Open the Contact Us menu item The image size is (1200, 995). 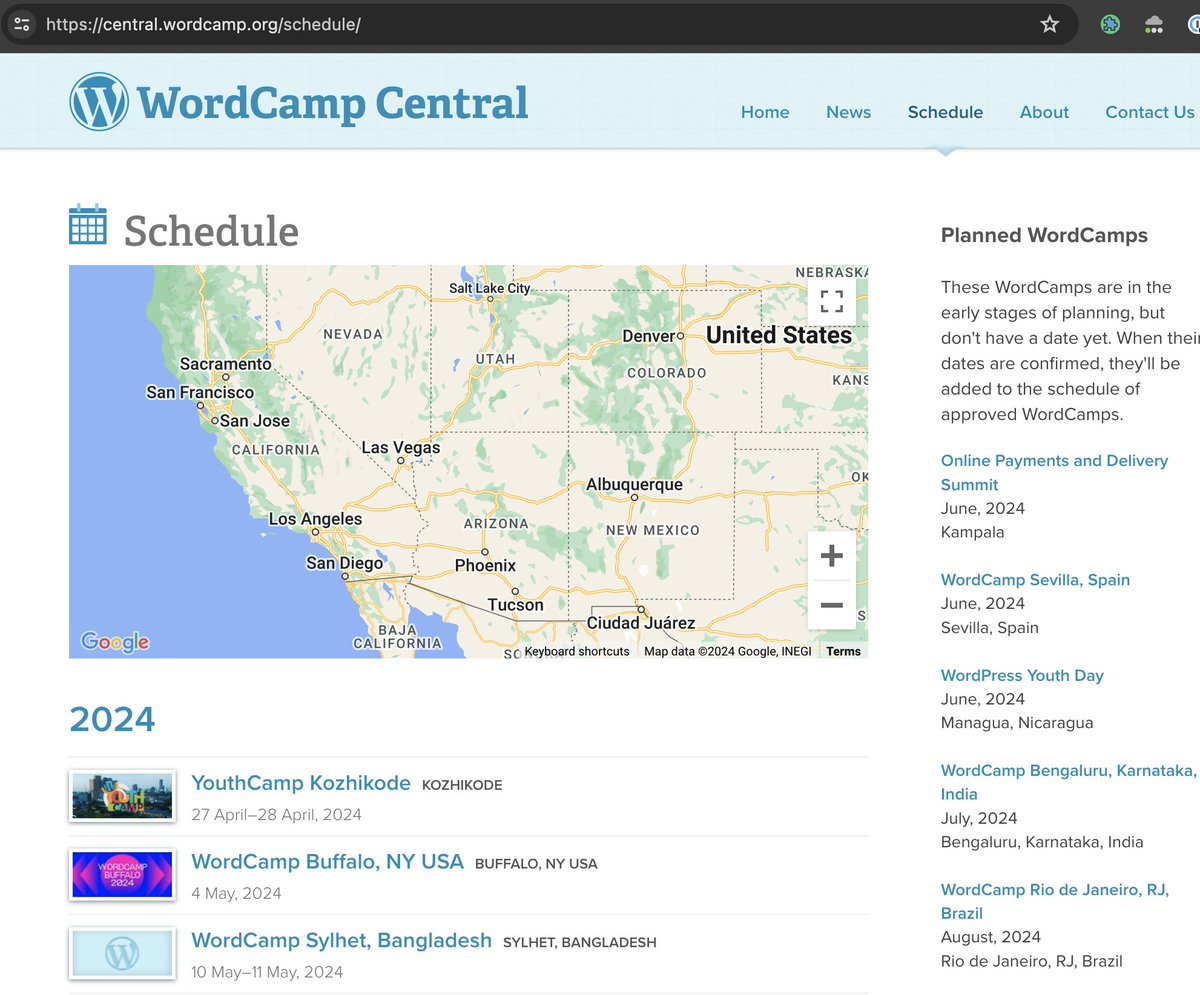[1150, 112]
